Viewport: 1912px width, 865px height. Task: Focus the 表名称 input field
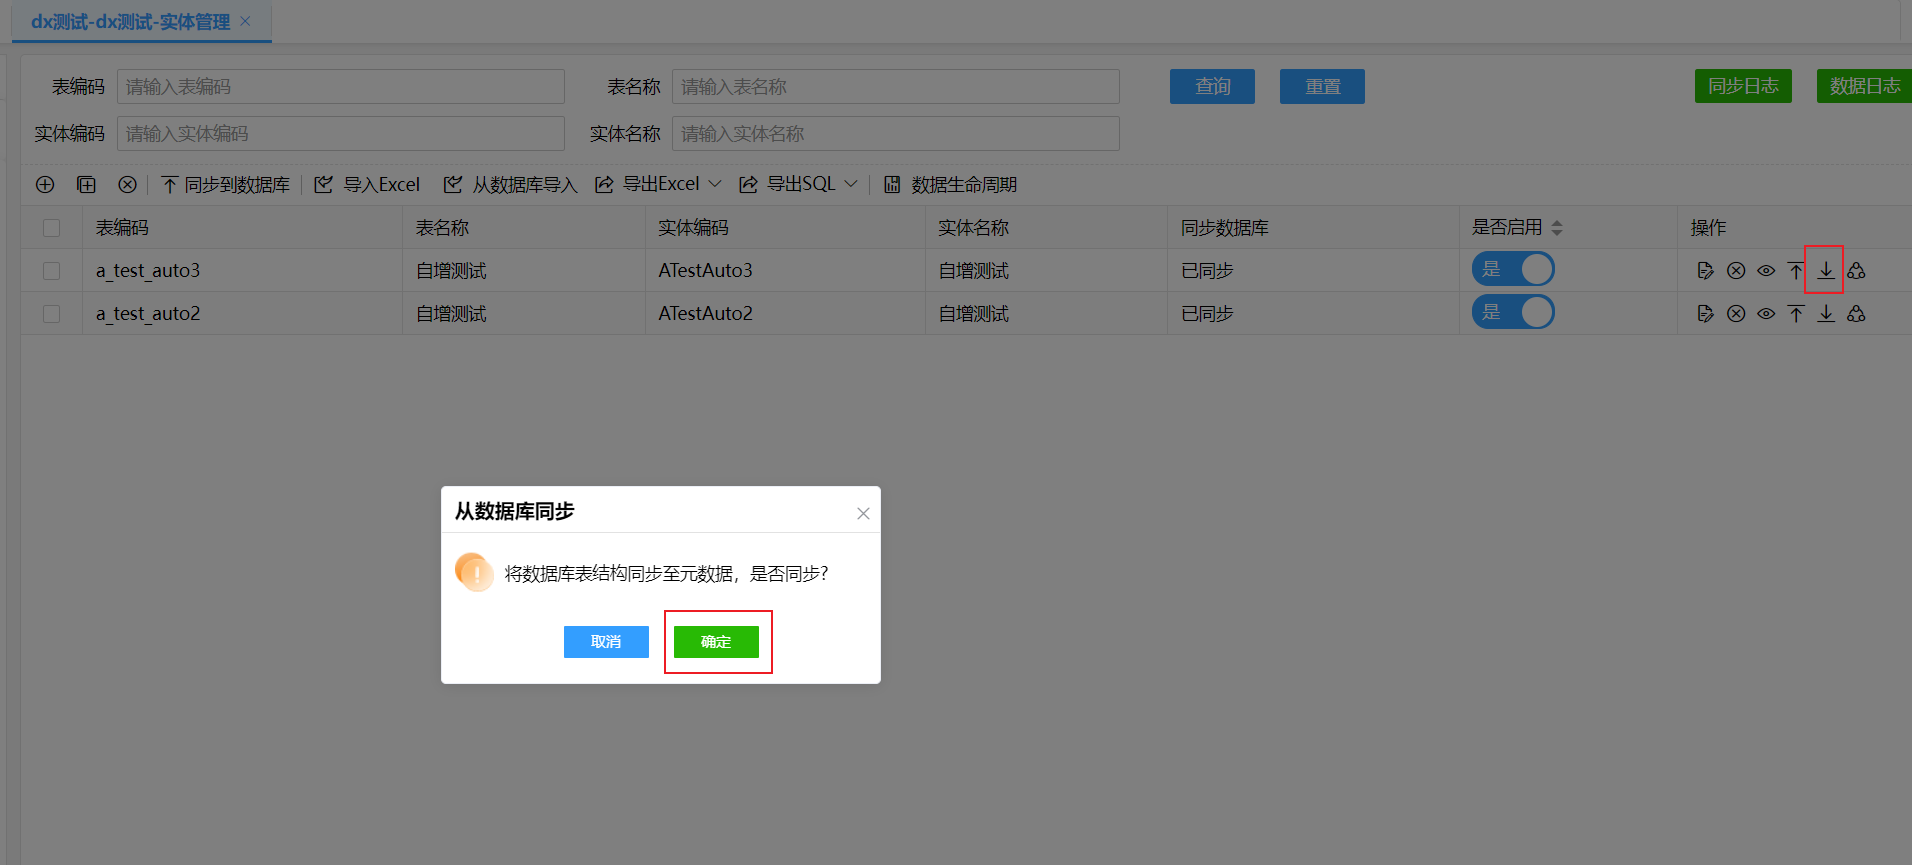pos(896,87)
